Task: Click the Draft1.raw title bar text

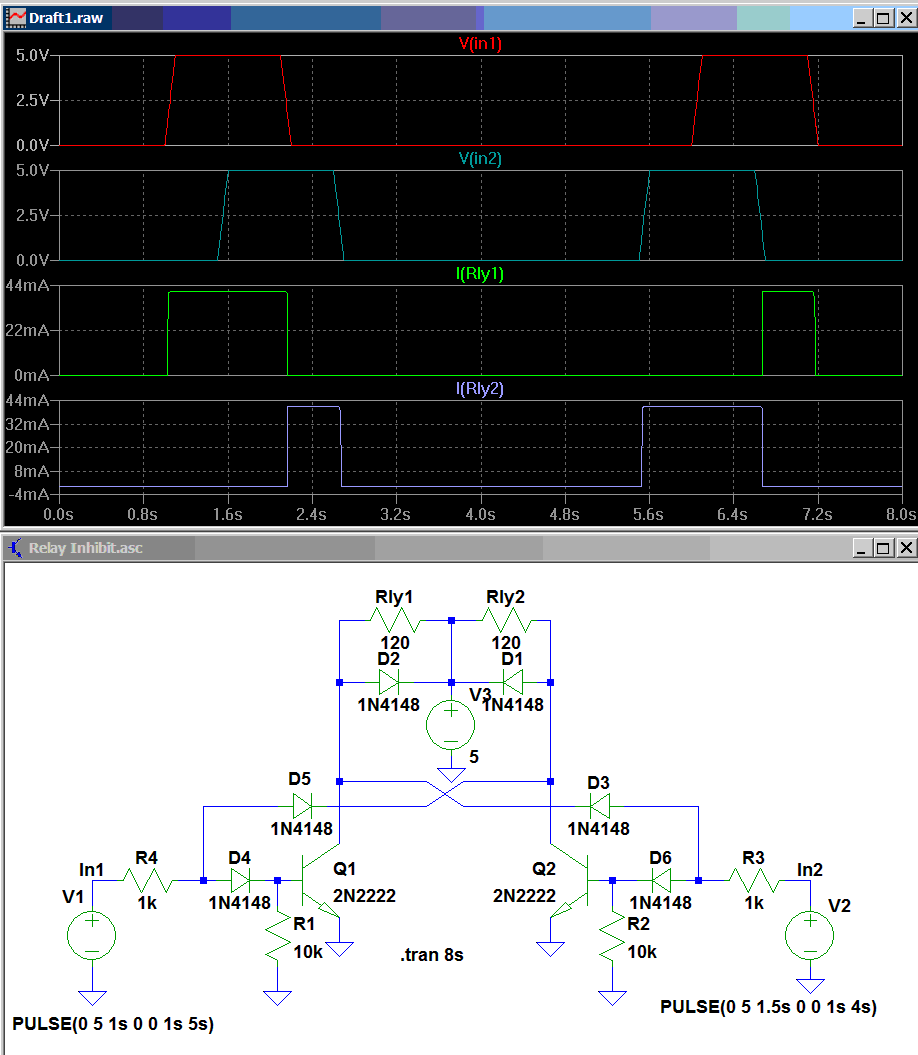Action: tap(66, 18)
